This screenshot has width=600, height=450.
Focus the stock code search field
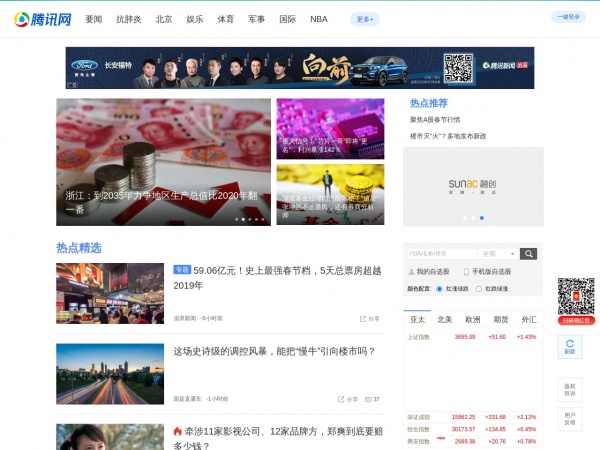click(x=442, y=254)
